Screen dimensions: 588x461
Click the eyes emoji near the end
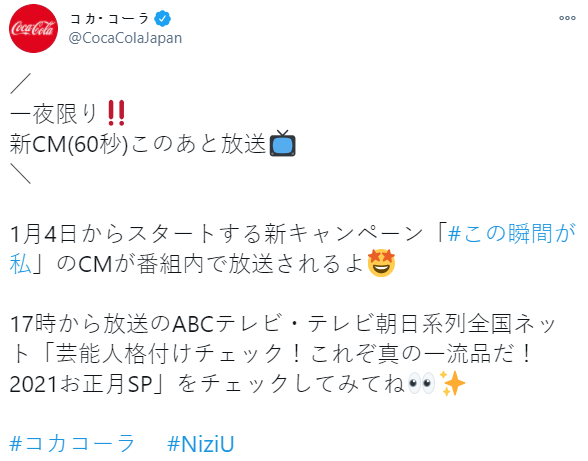click(x=422, y=384)
